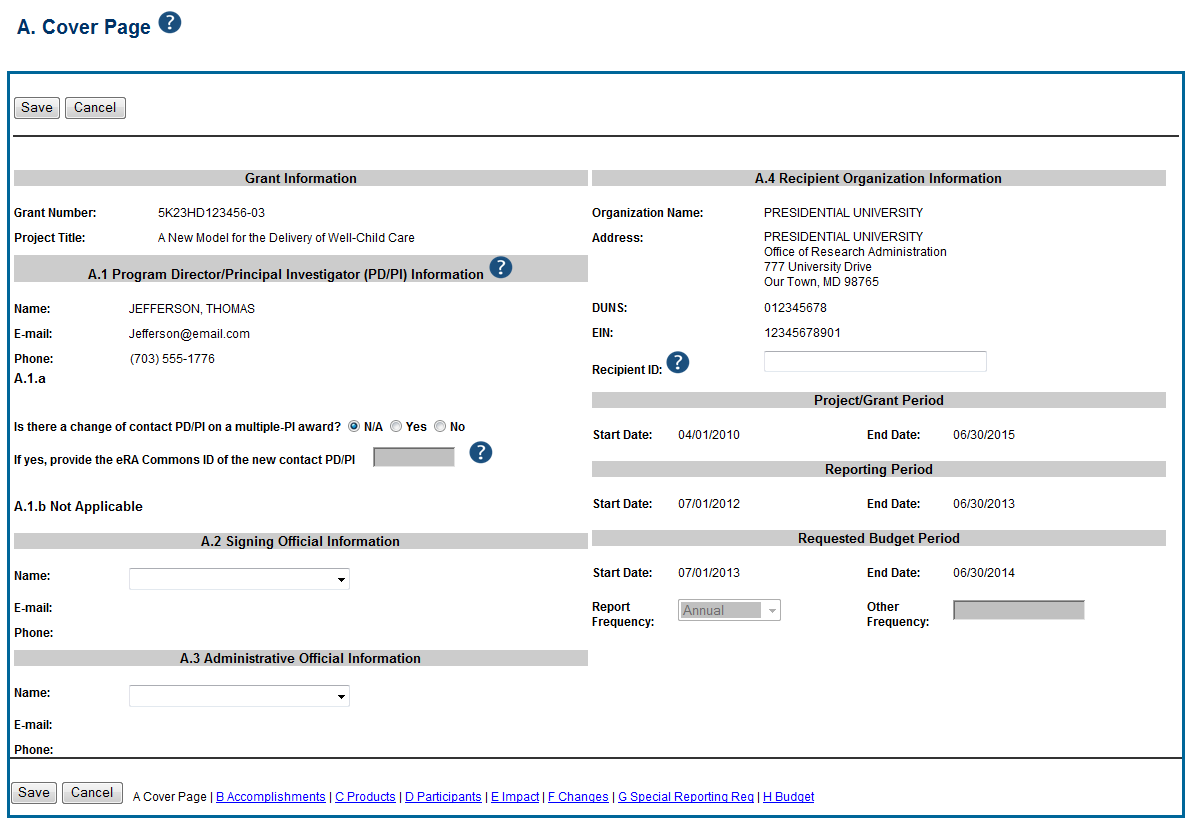Viewport: 1189px width, 821px height.
Task: Click phone number (703) 555-1776
Action: tap(172, 359)
